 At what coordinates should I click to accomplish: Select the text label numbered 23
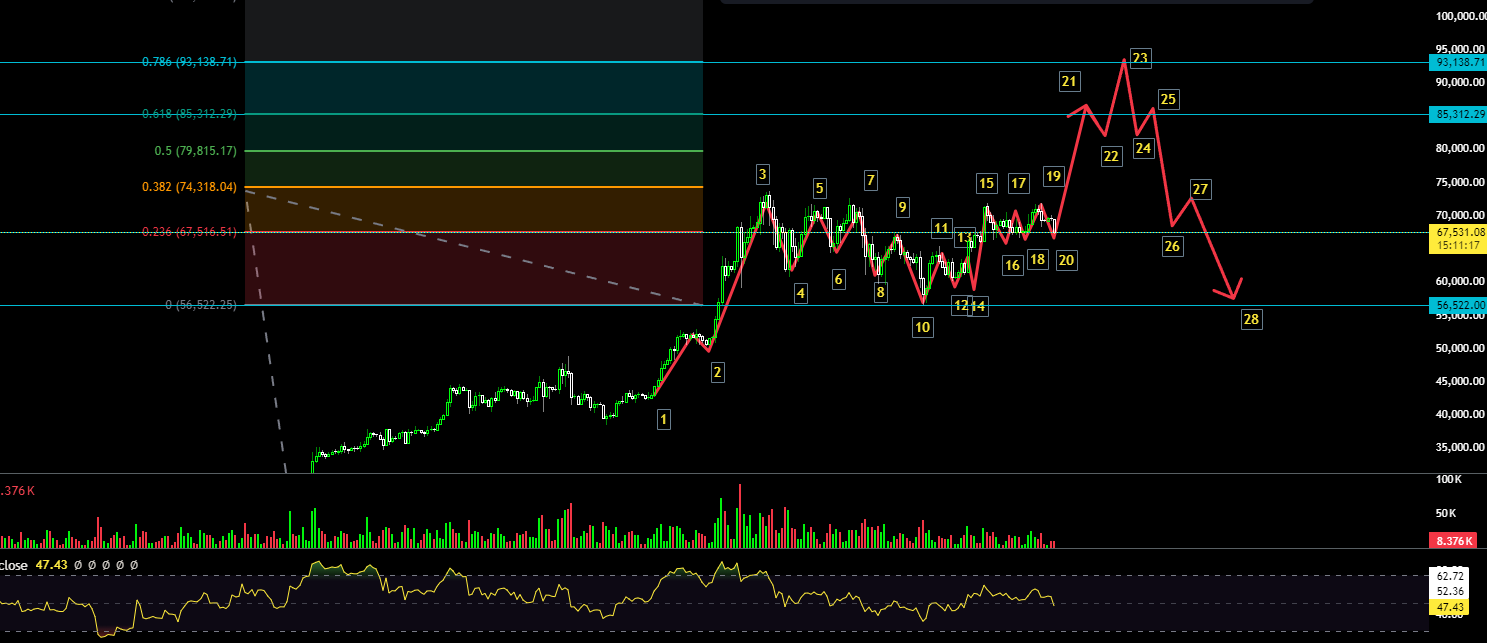(1141, 58)
